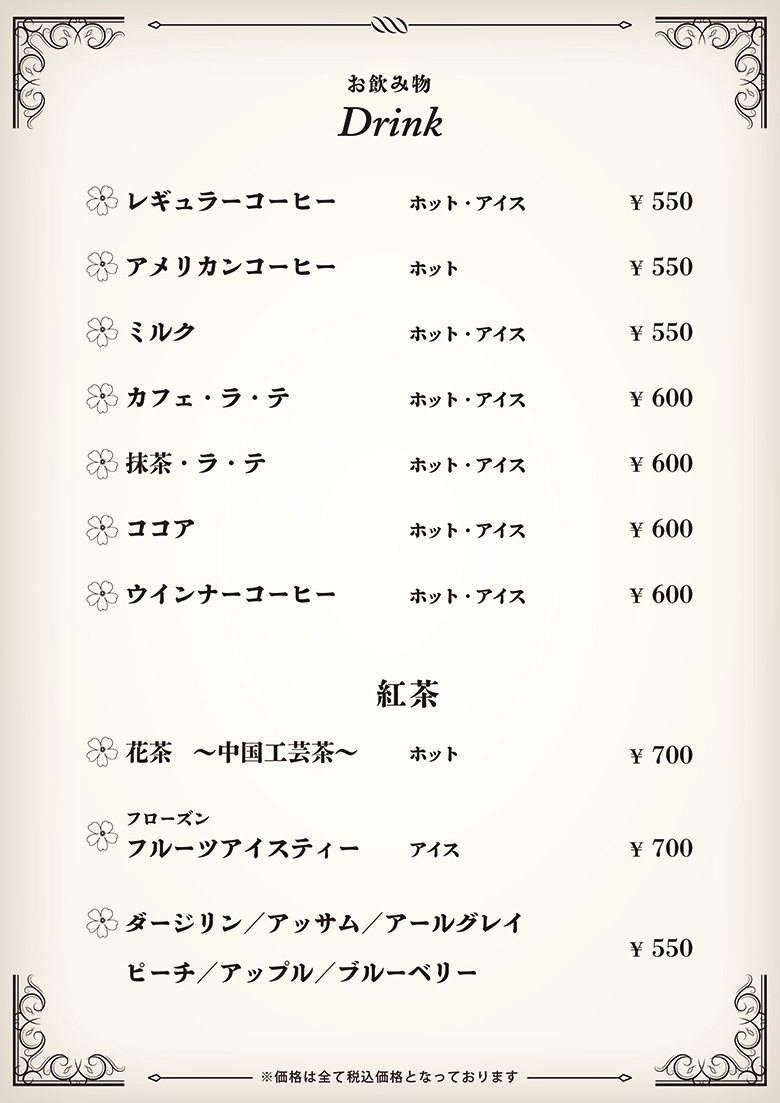
Task: Click the tax-included price footnote
Action: coord(390,1076)
